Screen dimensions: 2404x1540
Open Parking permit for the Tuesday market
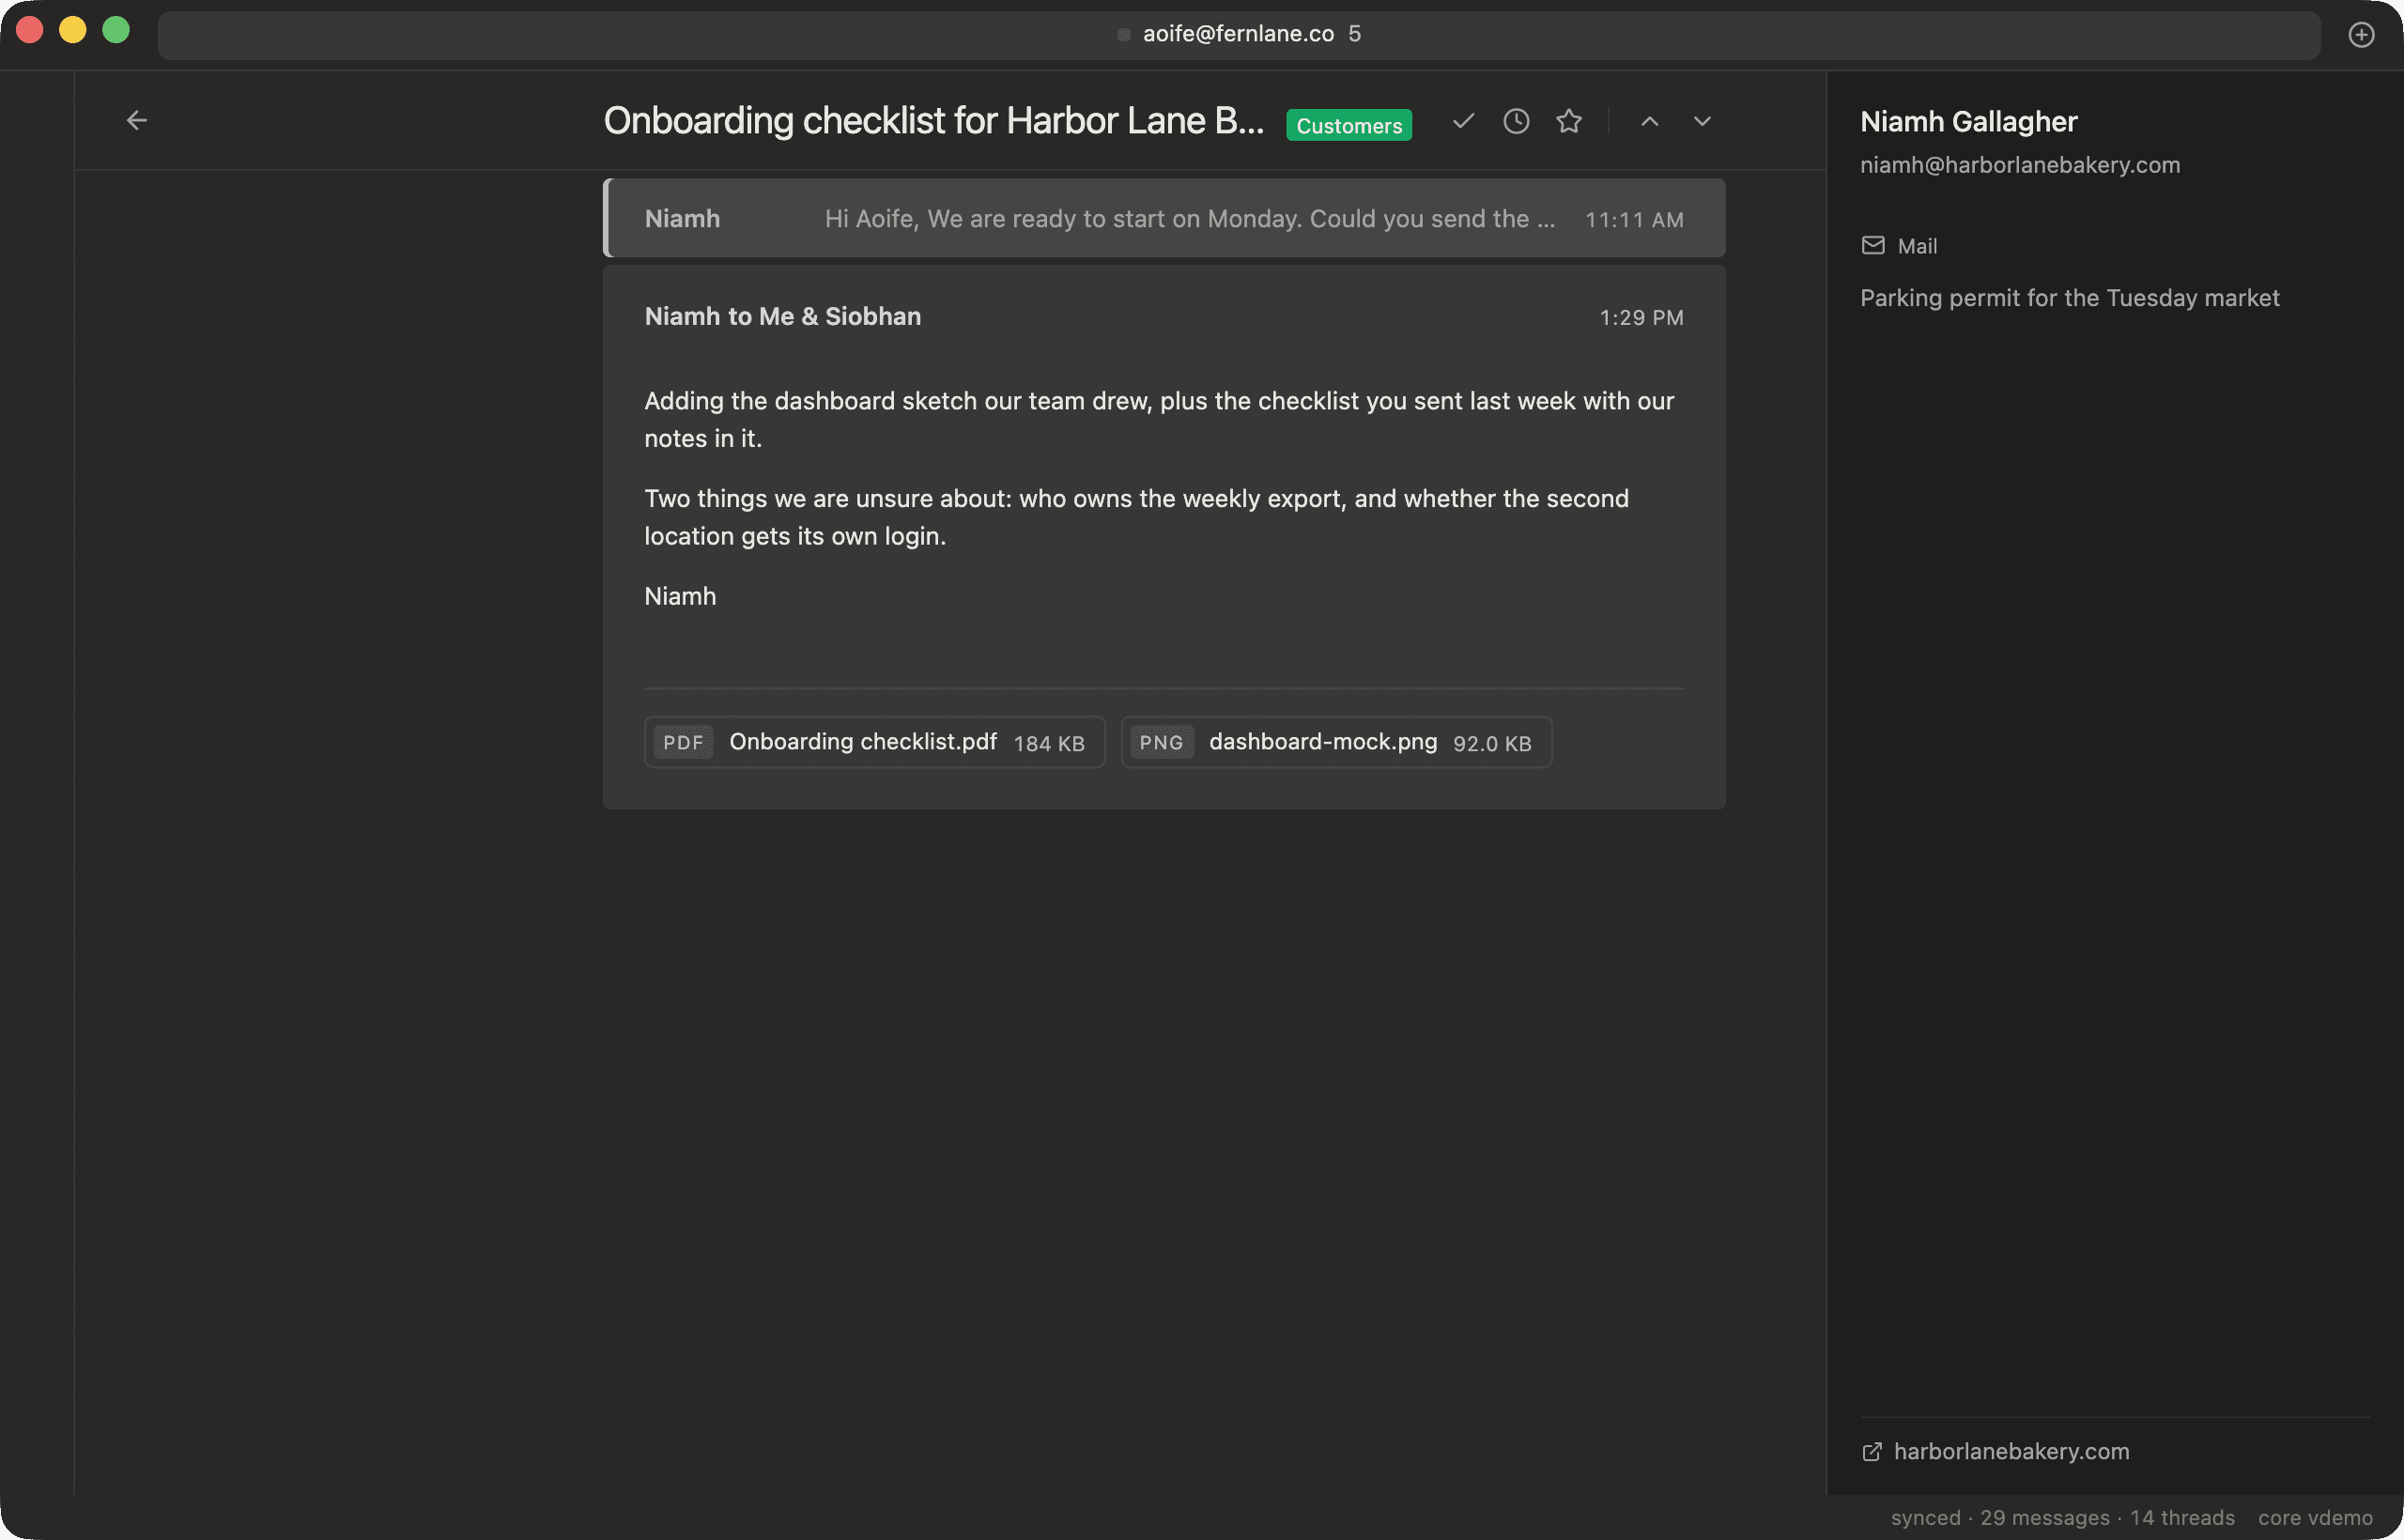2069,298
